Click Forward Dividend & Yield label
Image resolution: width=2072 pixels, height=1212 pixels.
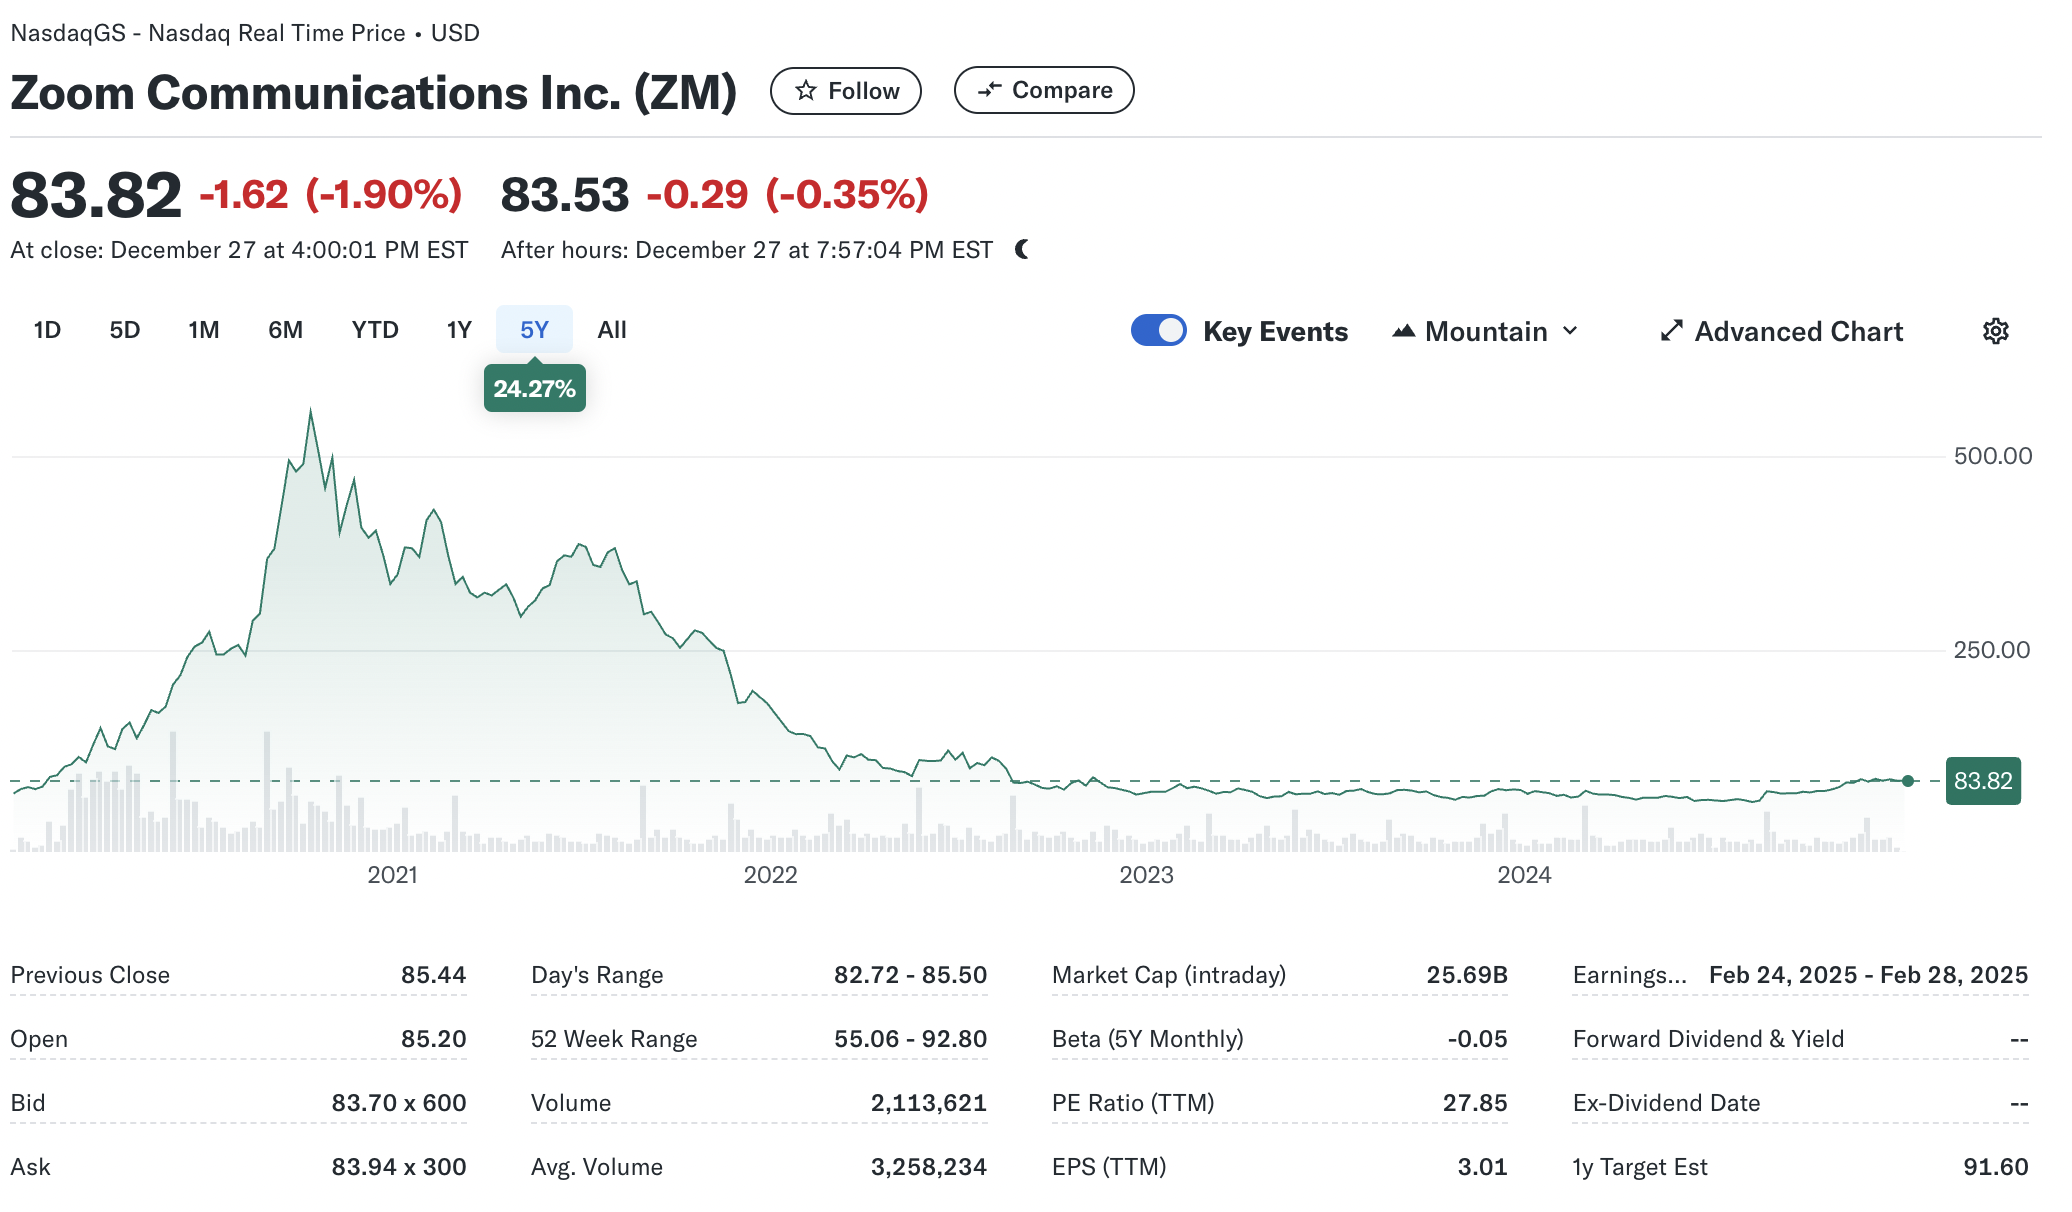(x=1708, y=1039)
